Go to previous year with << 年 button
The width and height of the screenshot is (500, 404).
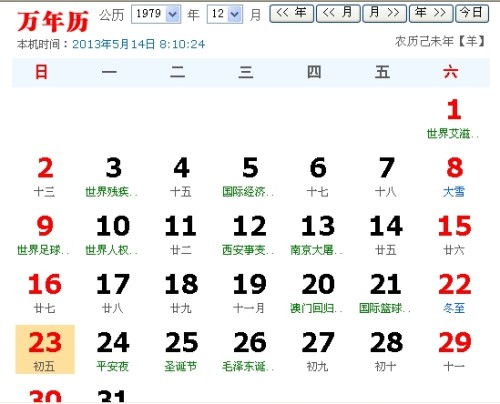point(292,13)
